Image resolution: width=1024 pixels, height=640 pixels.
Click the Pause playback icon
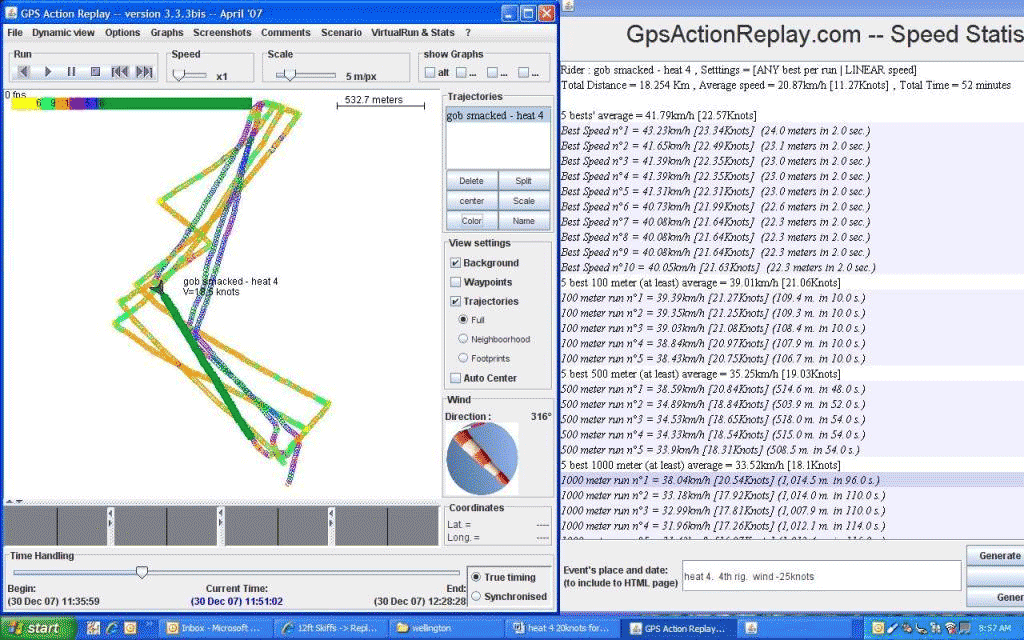click(x=71, y=72)
